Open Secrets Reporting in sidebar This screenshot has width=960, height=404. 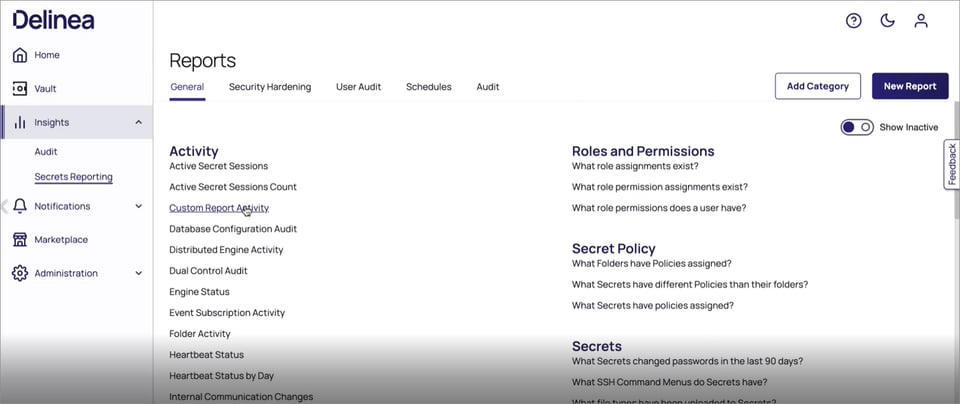tap(73, 177)
